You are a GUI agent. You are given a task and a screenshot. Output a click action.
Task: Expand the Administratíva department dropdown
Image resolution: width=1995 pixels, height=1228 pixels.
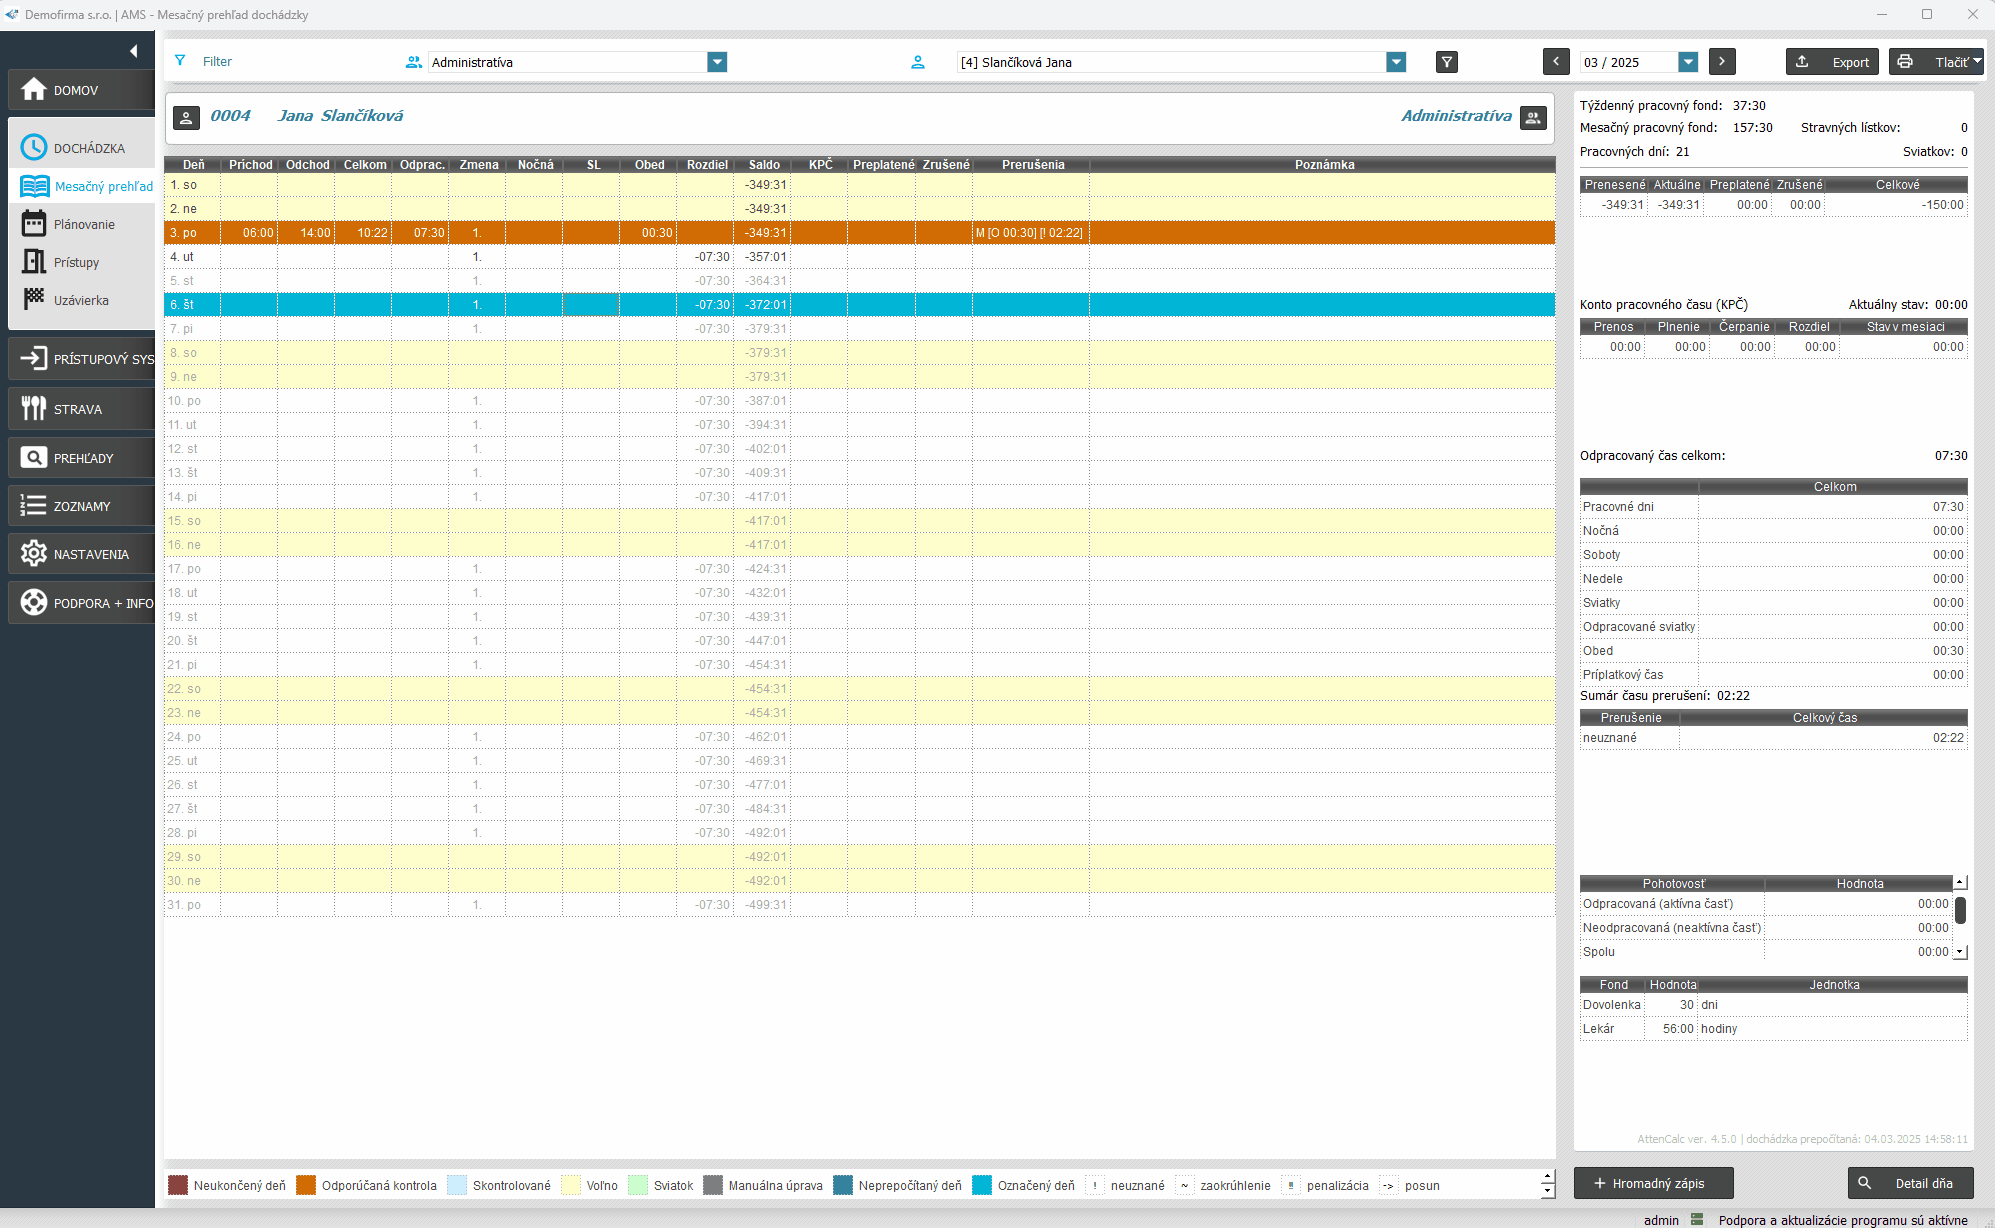[x=717, y=62]
